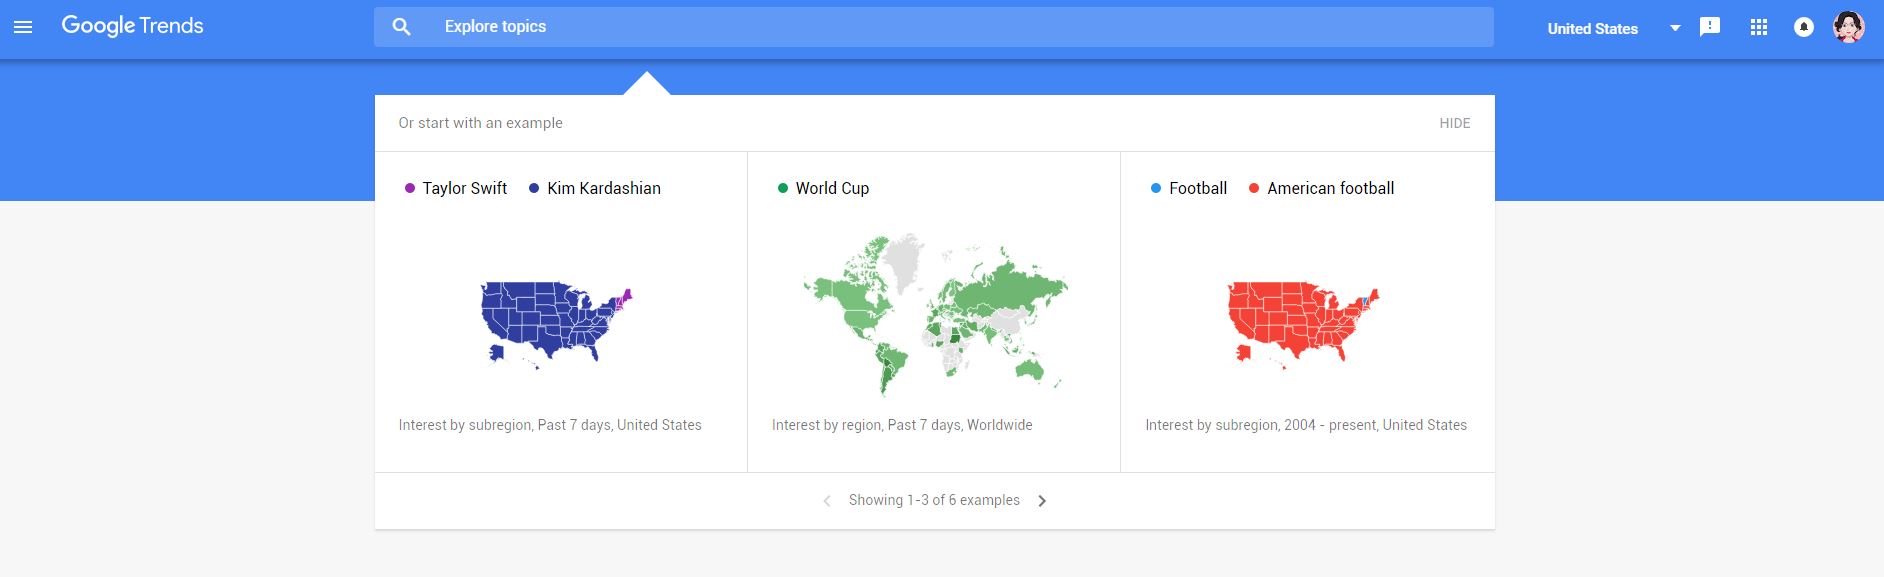The width and height of the screenshot is (1884, 577).
Task: Click 'Interest by subregion, 2004 - present' caption
Action: tap(1306, 425)
